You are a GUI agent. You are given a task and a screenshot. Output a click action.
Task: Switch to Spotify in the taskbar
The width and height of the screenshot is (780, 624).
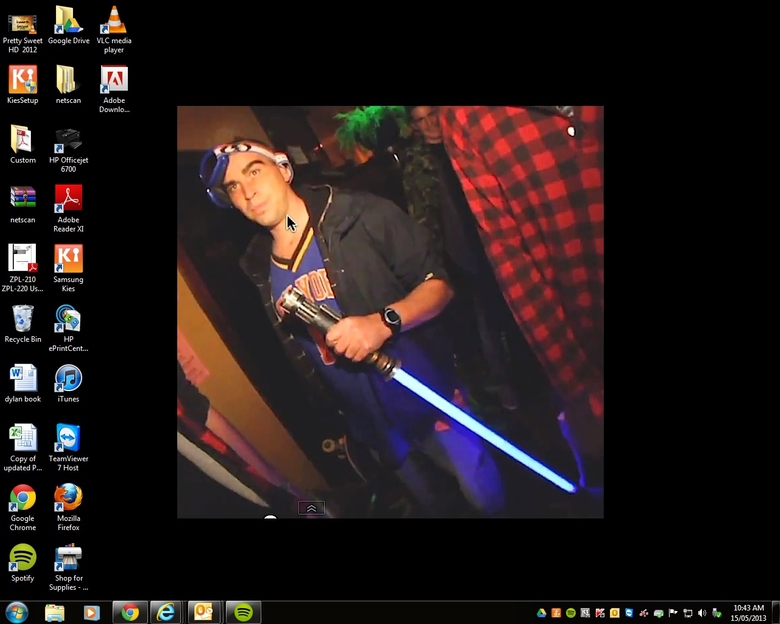click(243, 613)
